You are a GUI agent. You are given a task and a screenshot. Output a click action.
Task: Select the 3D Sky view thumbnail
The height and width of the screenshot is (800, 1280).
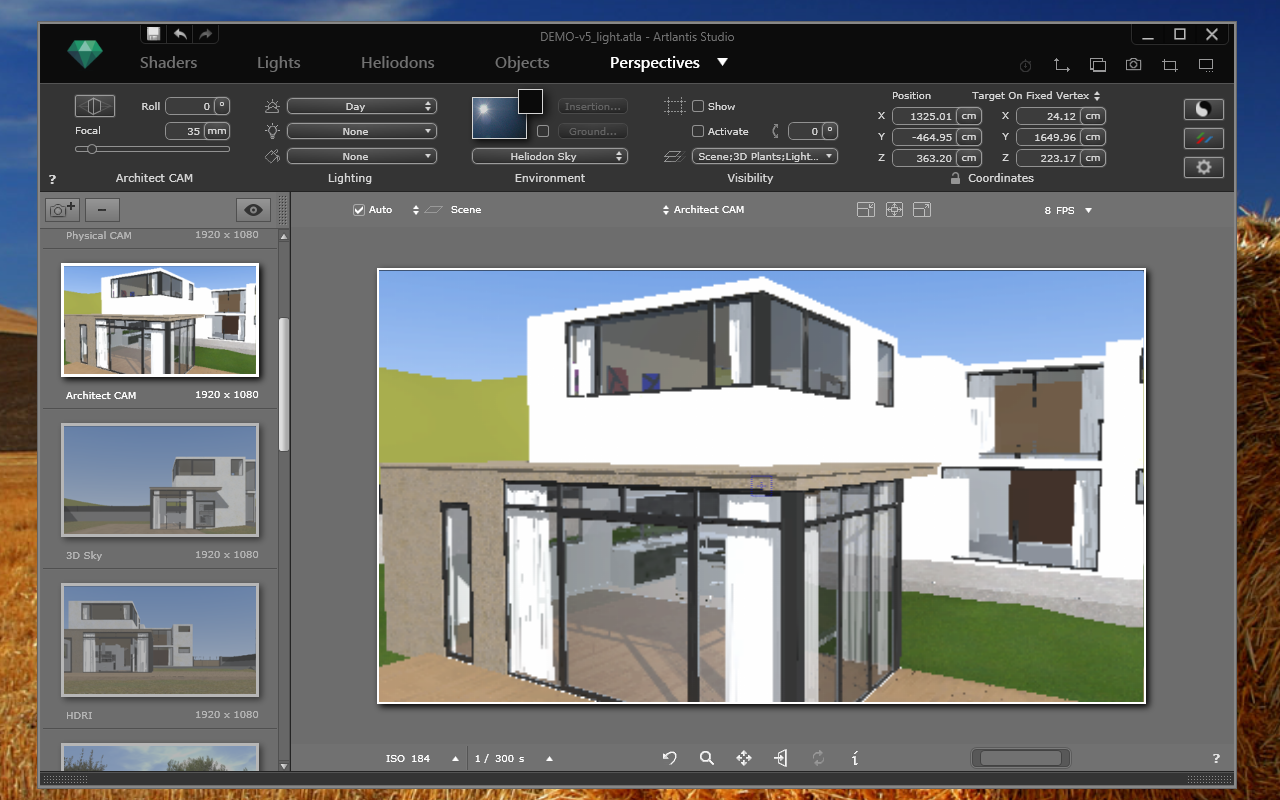pyautogui.click(x=160, y=480)
